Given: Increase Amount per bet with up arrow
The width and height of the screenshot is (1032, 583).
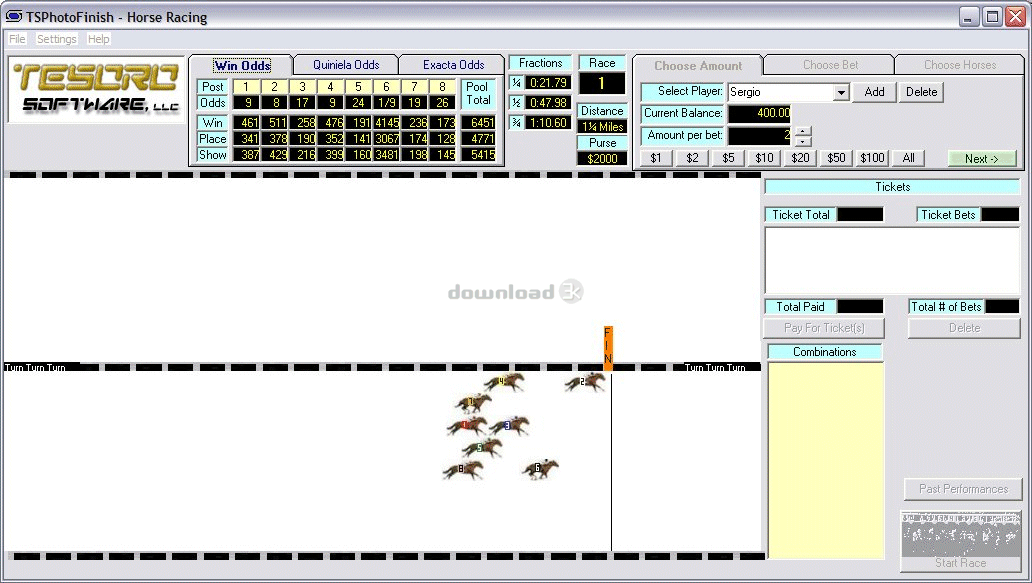Looking at the screenshot, I should 803,131.
